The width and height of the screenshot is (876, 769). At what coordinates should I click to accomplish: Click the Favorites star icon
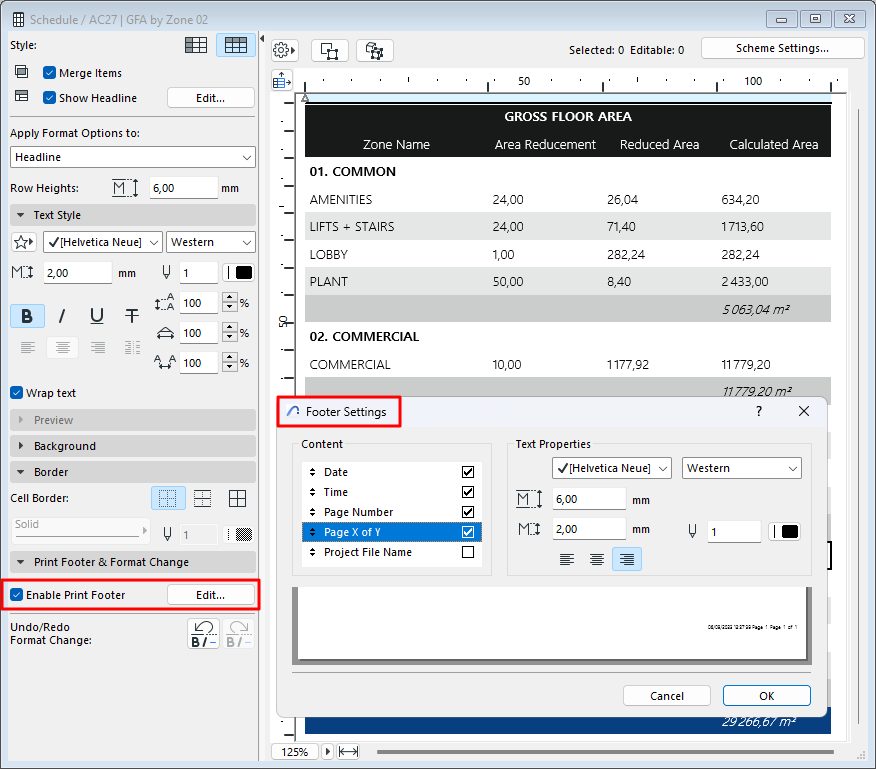pyautogui.click(x=24, y=242)
